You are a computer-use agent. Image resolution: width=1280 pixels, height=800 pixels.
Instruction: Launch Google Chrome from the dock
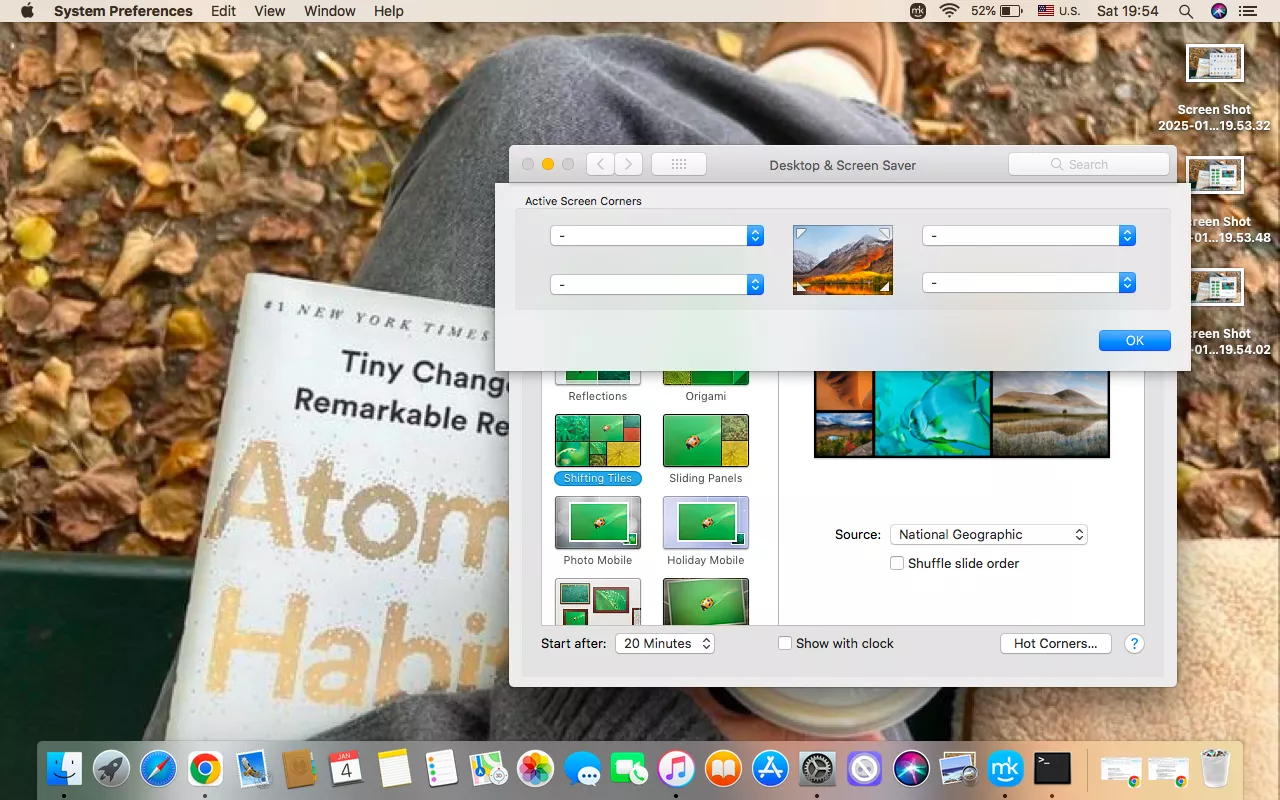point(205,769)
